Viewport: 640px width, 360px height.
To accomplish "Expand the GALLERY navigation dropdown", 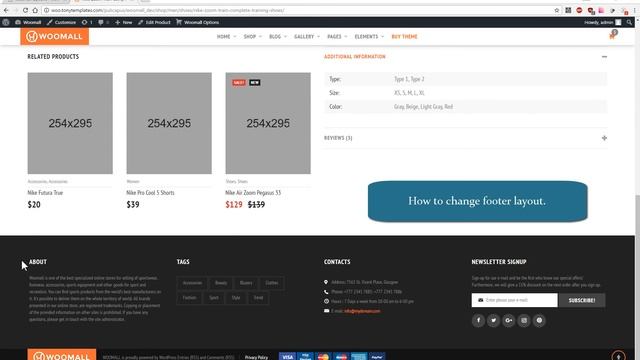I will (307, 37).
